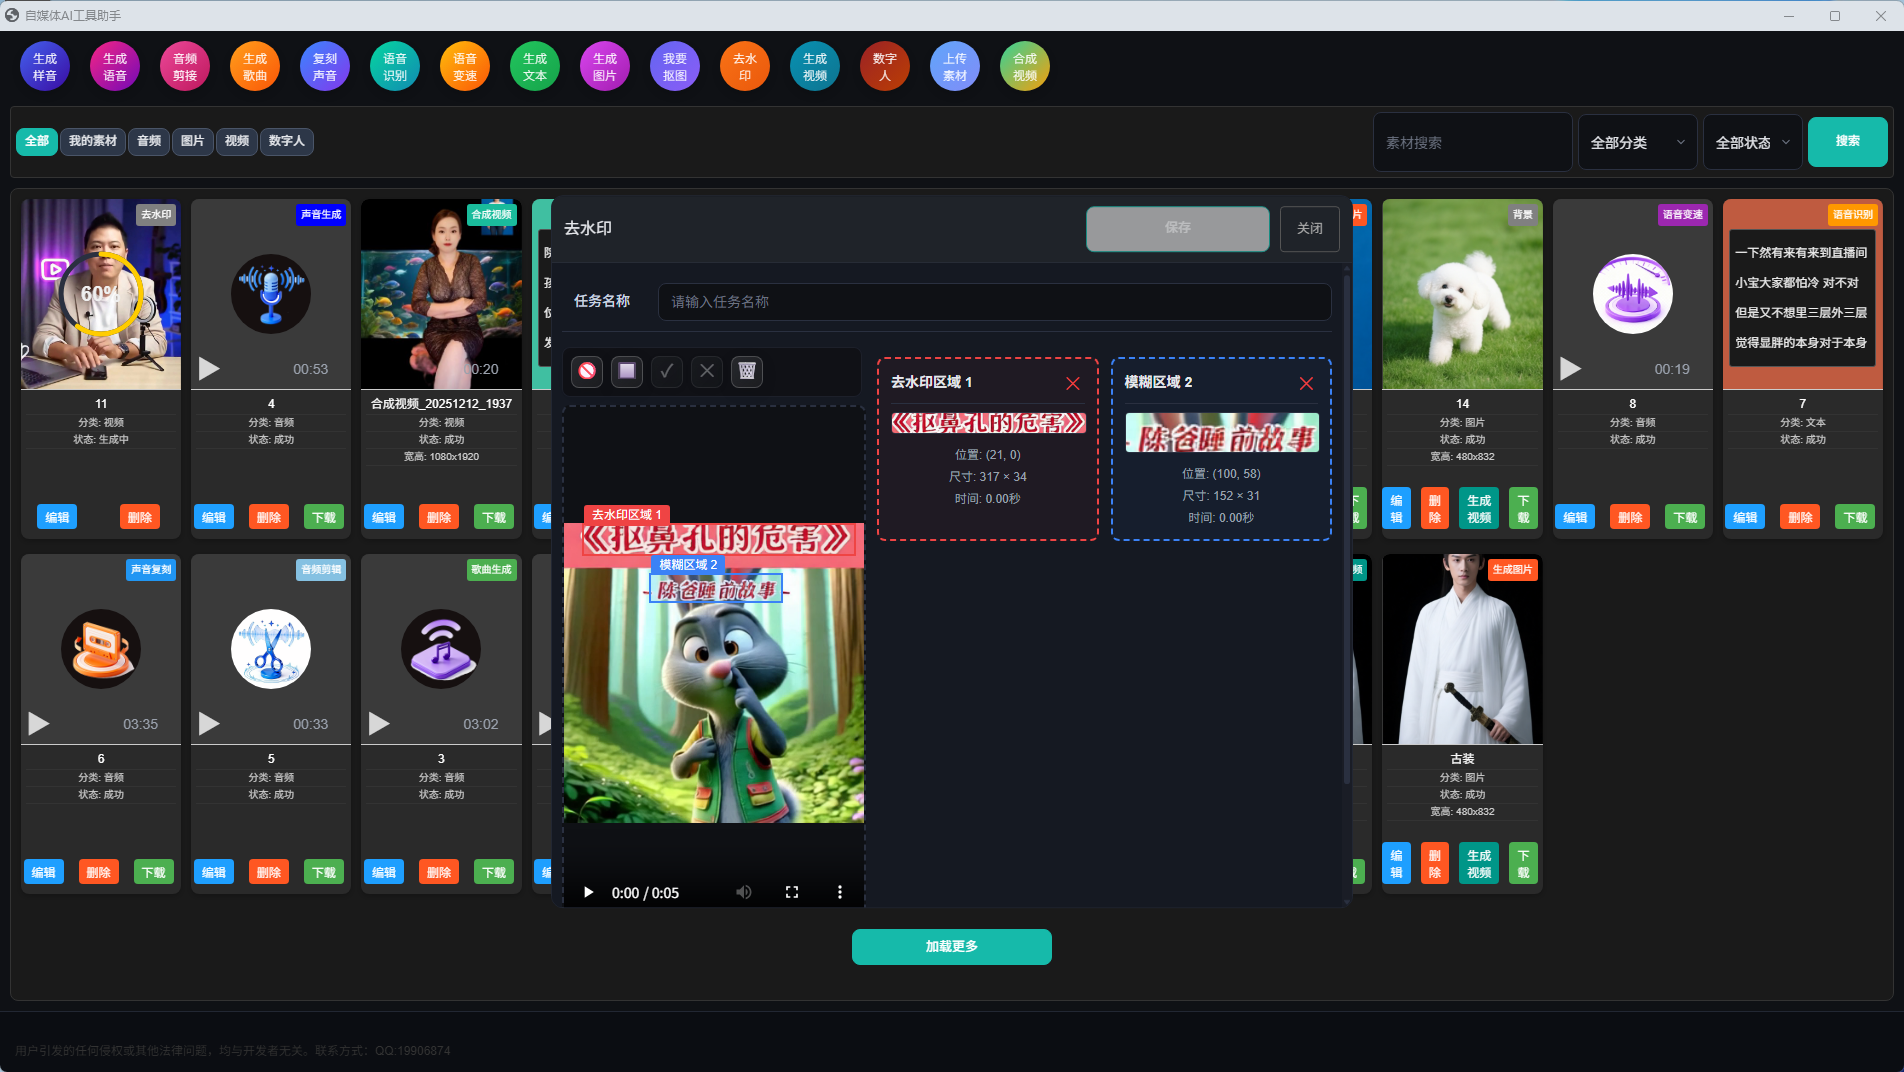The width and height of the screenshot is (1904, 1072).
Task: Switch to the 我的素材 tab
Action: point(93,141)
